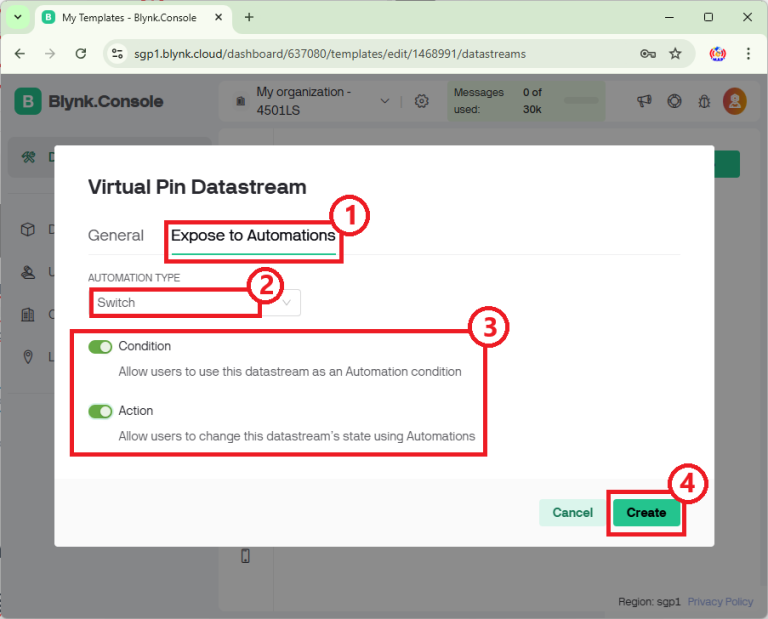Open the Automation Type dropdown

click(x=194, y=302)
